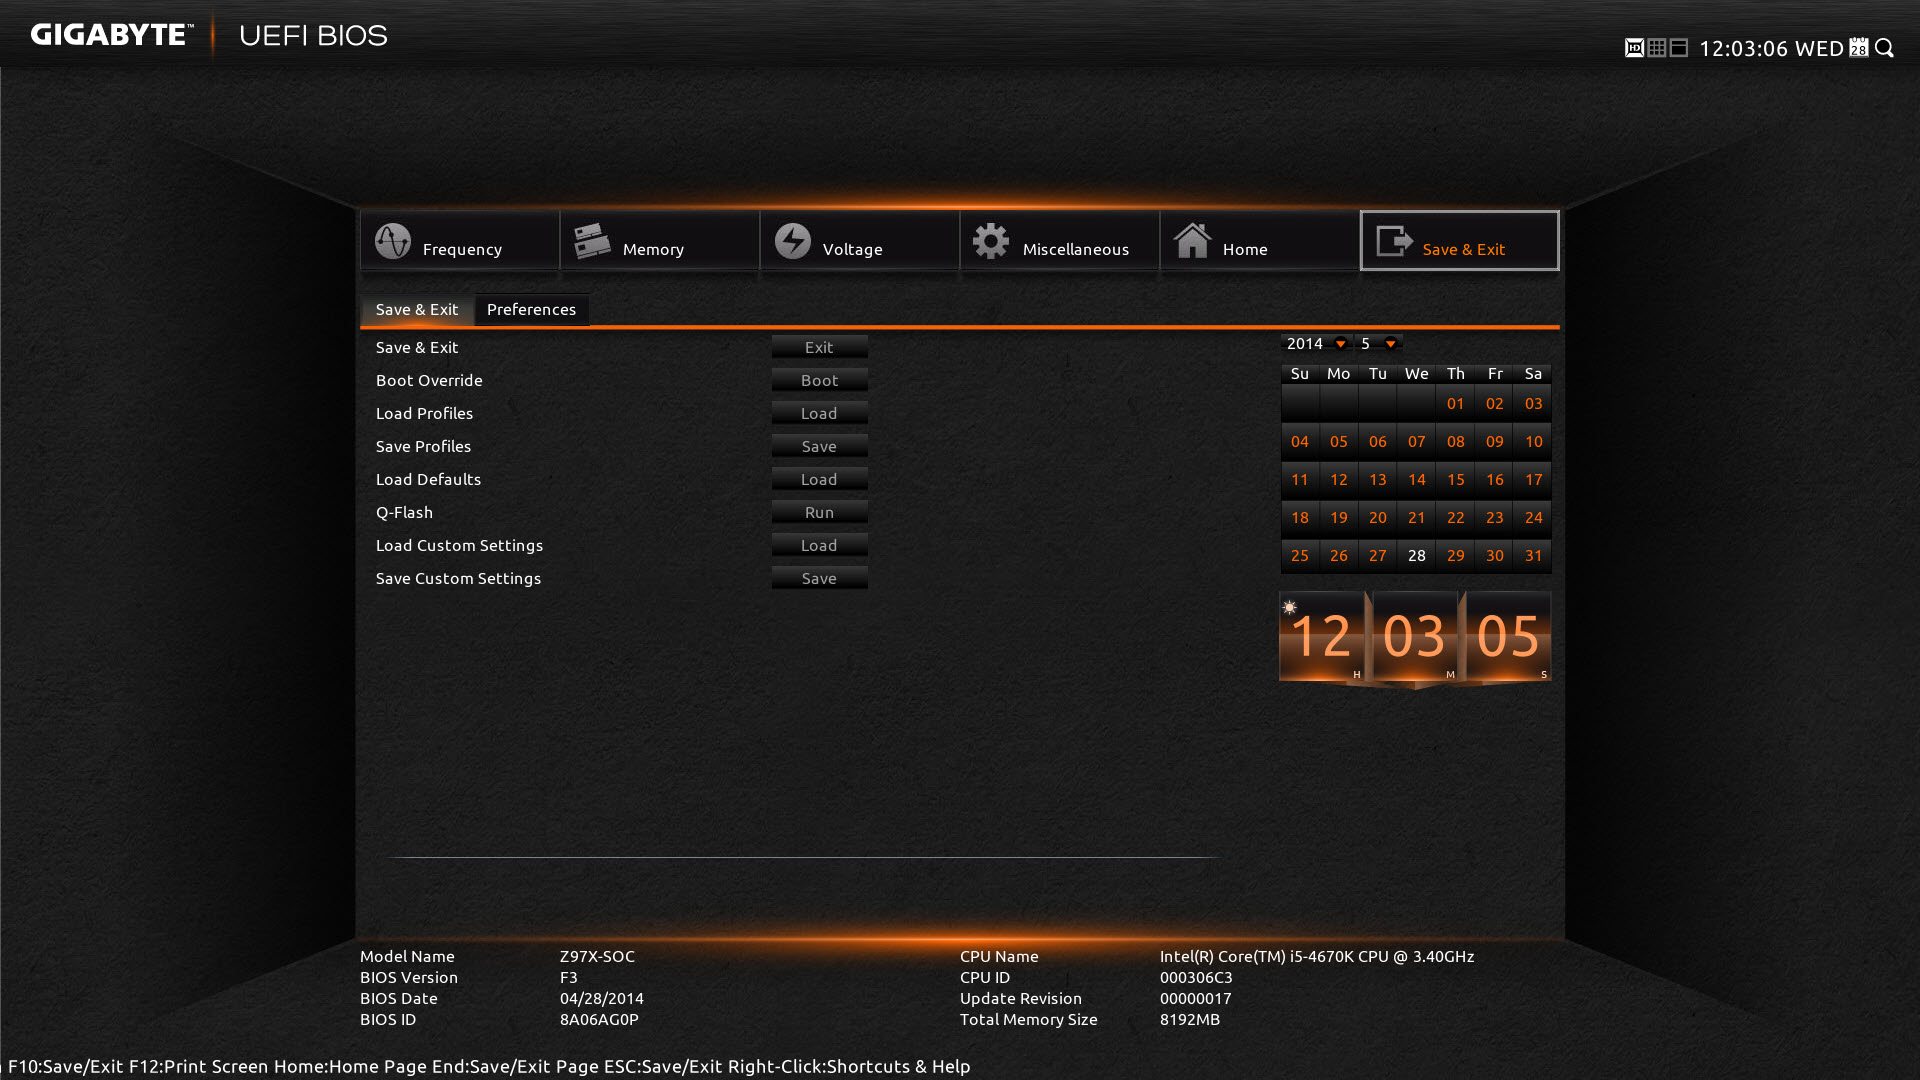Click the HD display mode icon
This screenshot has width=1920, height=1080.
1634,48
